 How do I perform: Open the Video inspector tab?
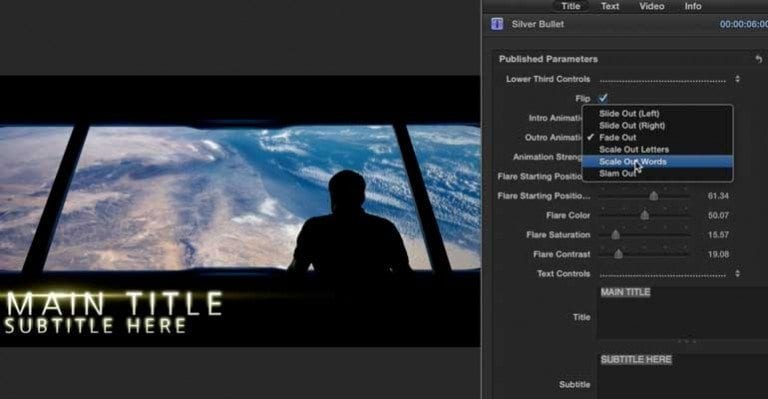(651, 6)
